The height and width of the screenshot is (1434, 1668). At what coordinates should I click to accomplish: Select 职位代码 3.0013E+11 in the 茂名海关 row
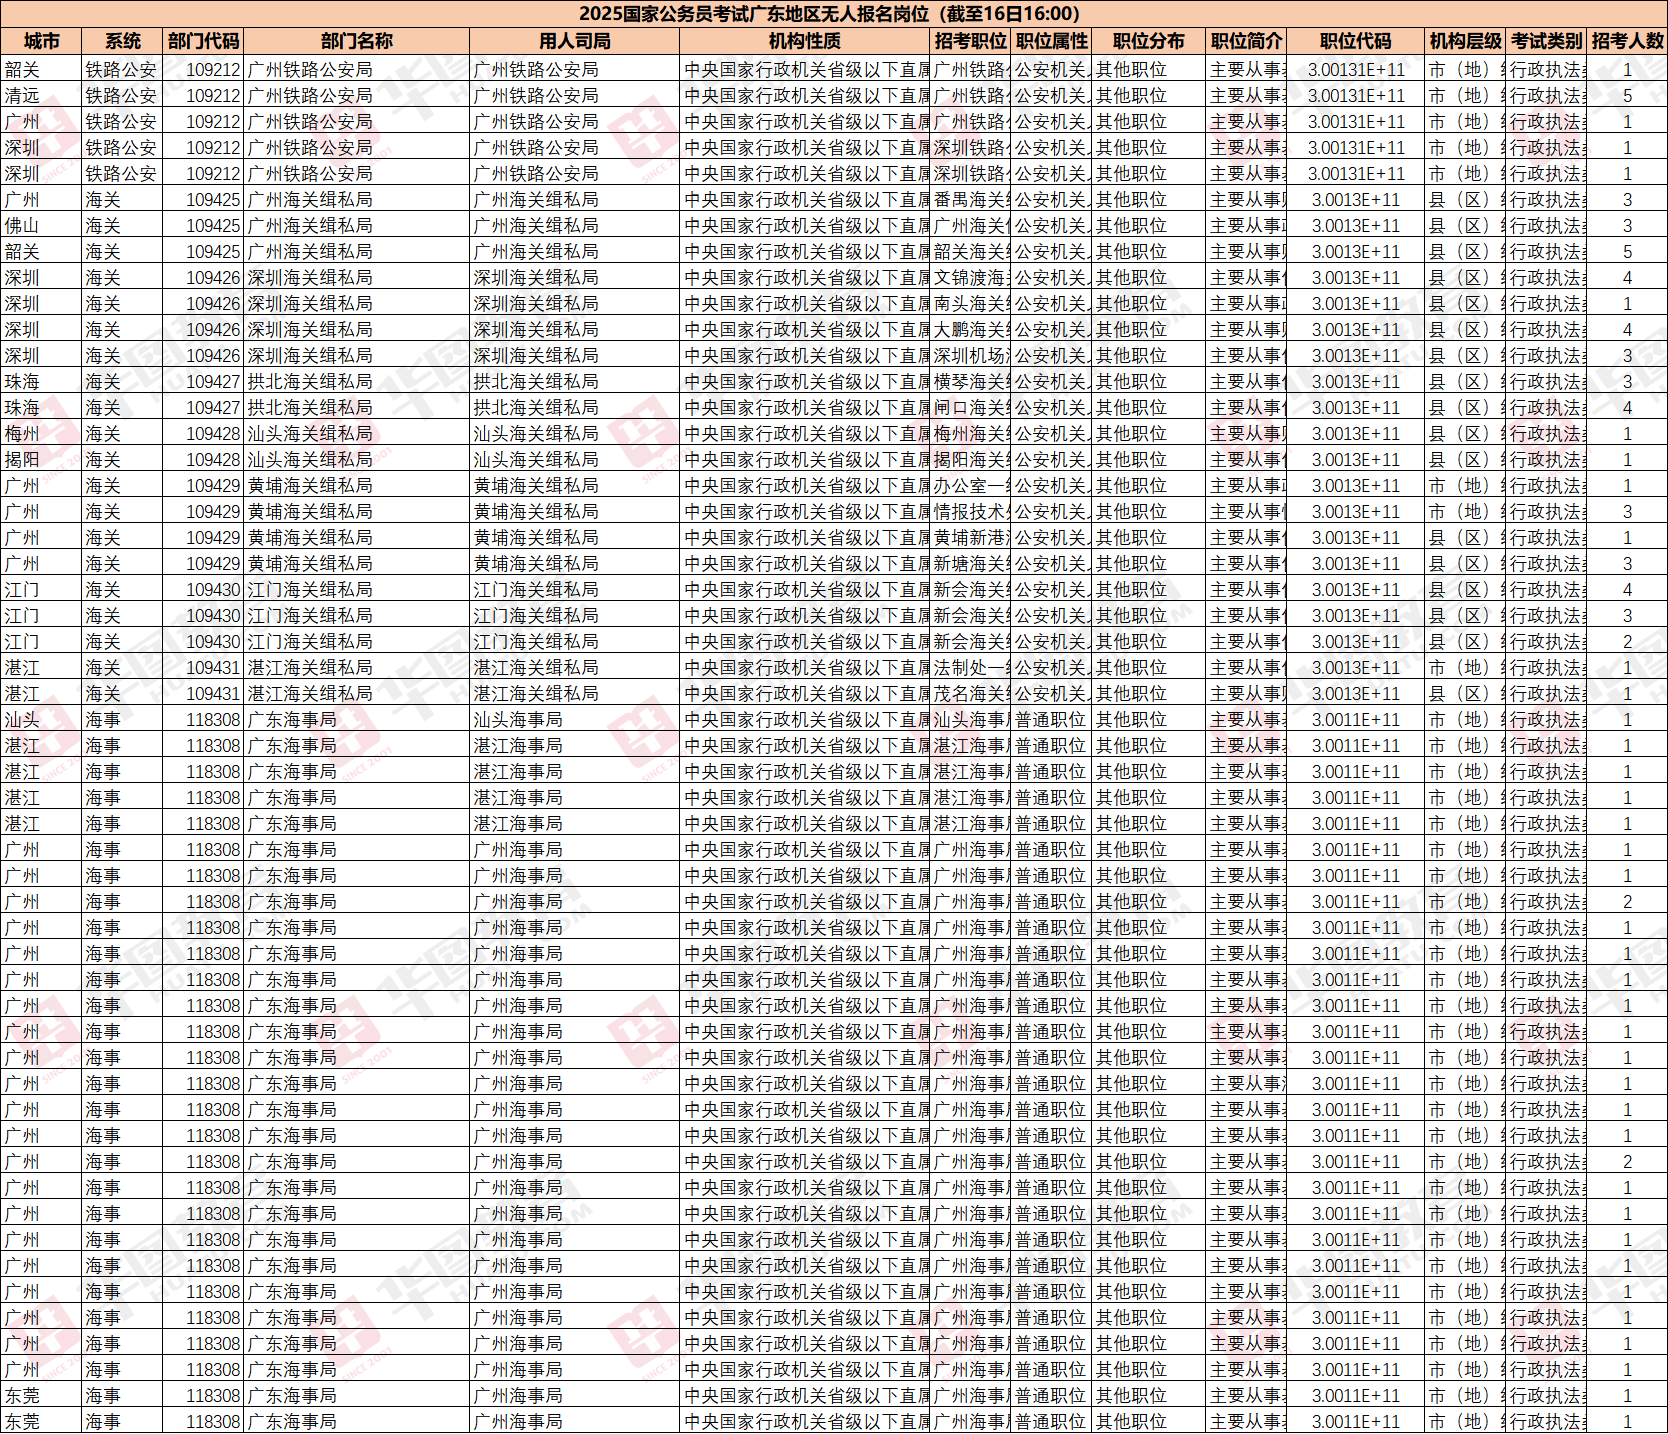coord(1356,694)
